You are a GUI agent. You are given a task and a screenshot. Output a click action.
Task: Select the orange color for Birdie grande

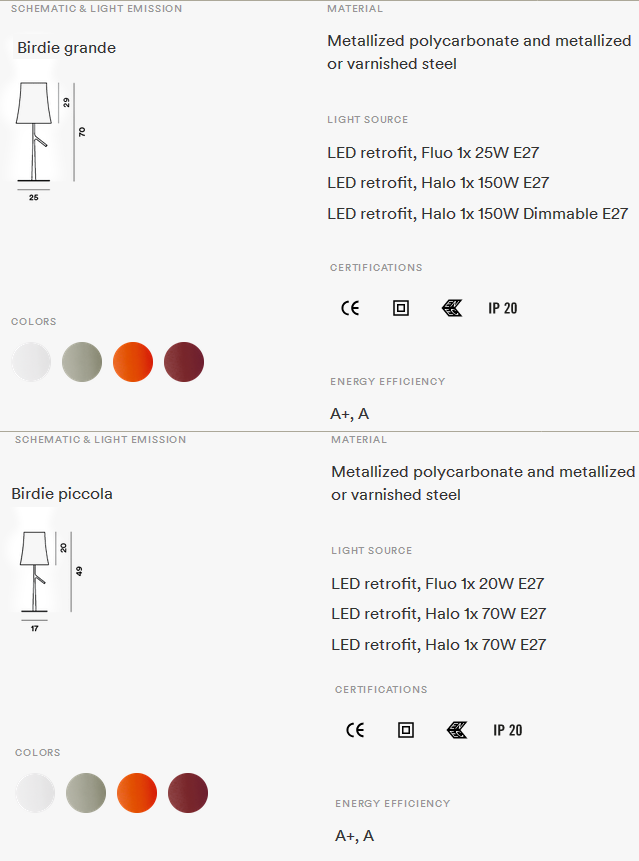(x=133, y=362)
